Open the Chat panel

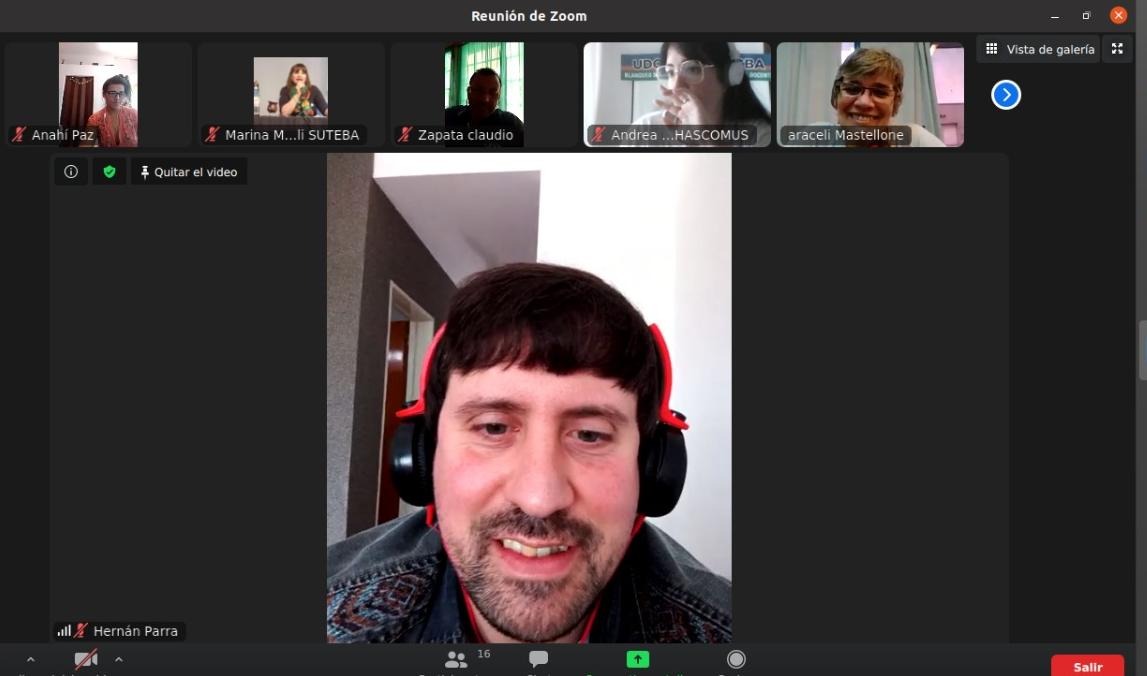tap(538, 659)
